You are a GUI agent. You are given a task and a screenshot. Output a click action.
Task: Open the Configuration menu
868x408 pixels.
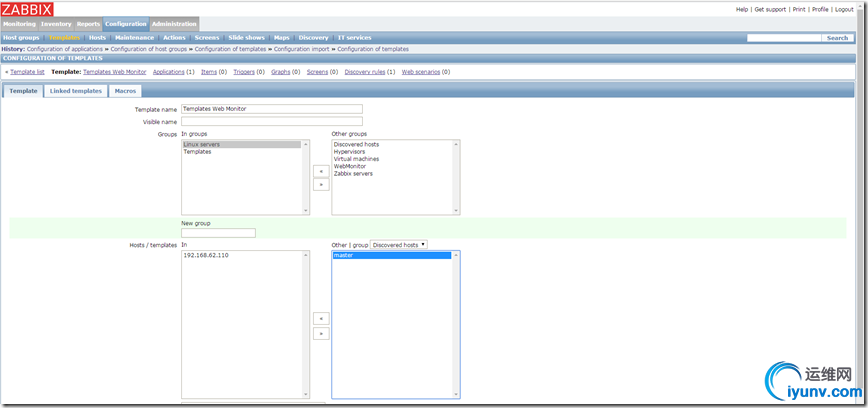pyautogui.click(x=126, y=24)
